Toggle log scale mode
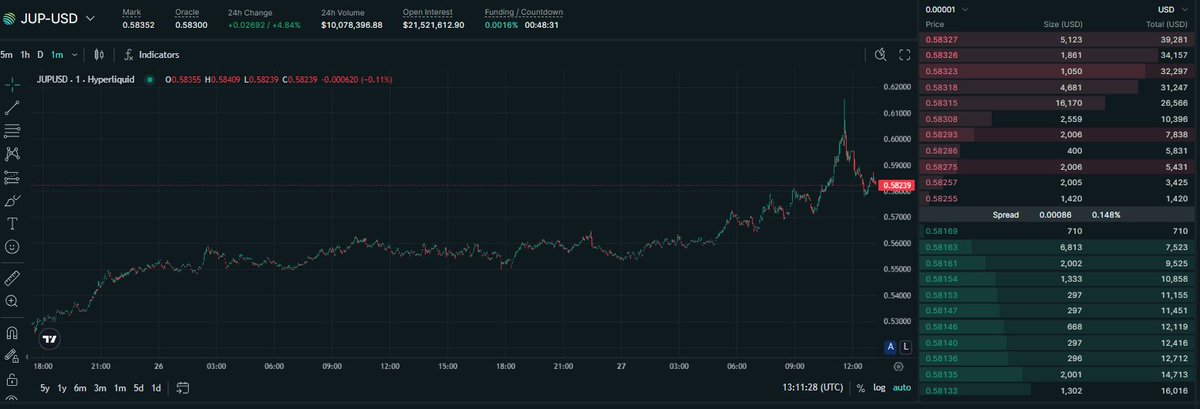This screenshot has height=409, width=1200. tap(879, 388)
